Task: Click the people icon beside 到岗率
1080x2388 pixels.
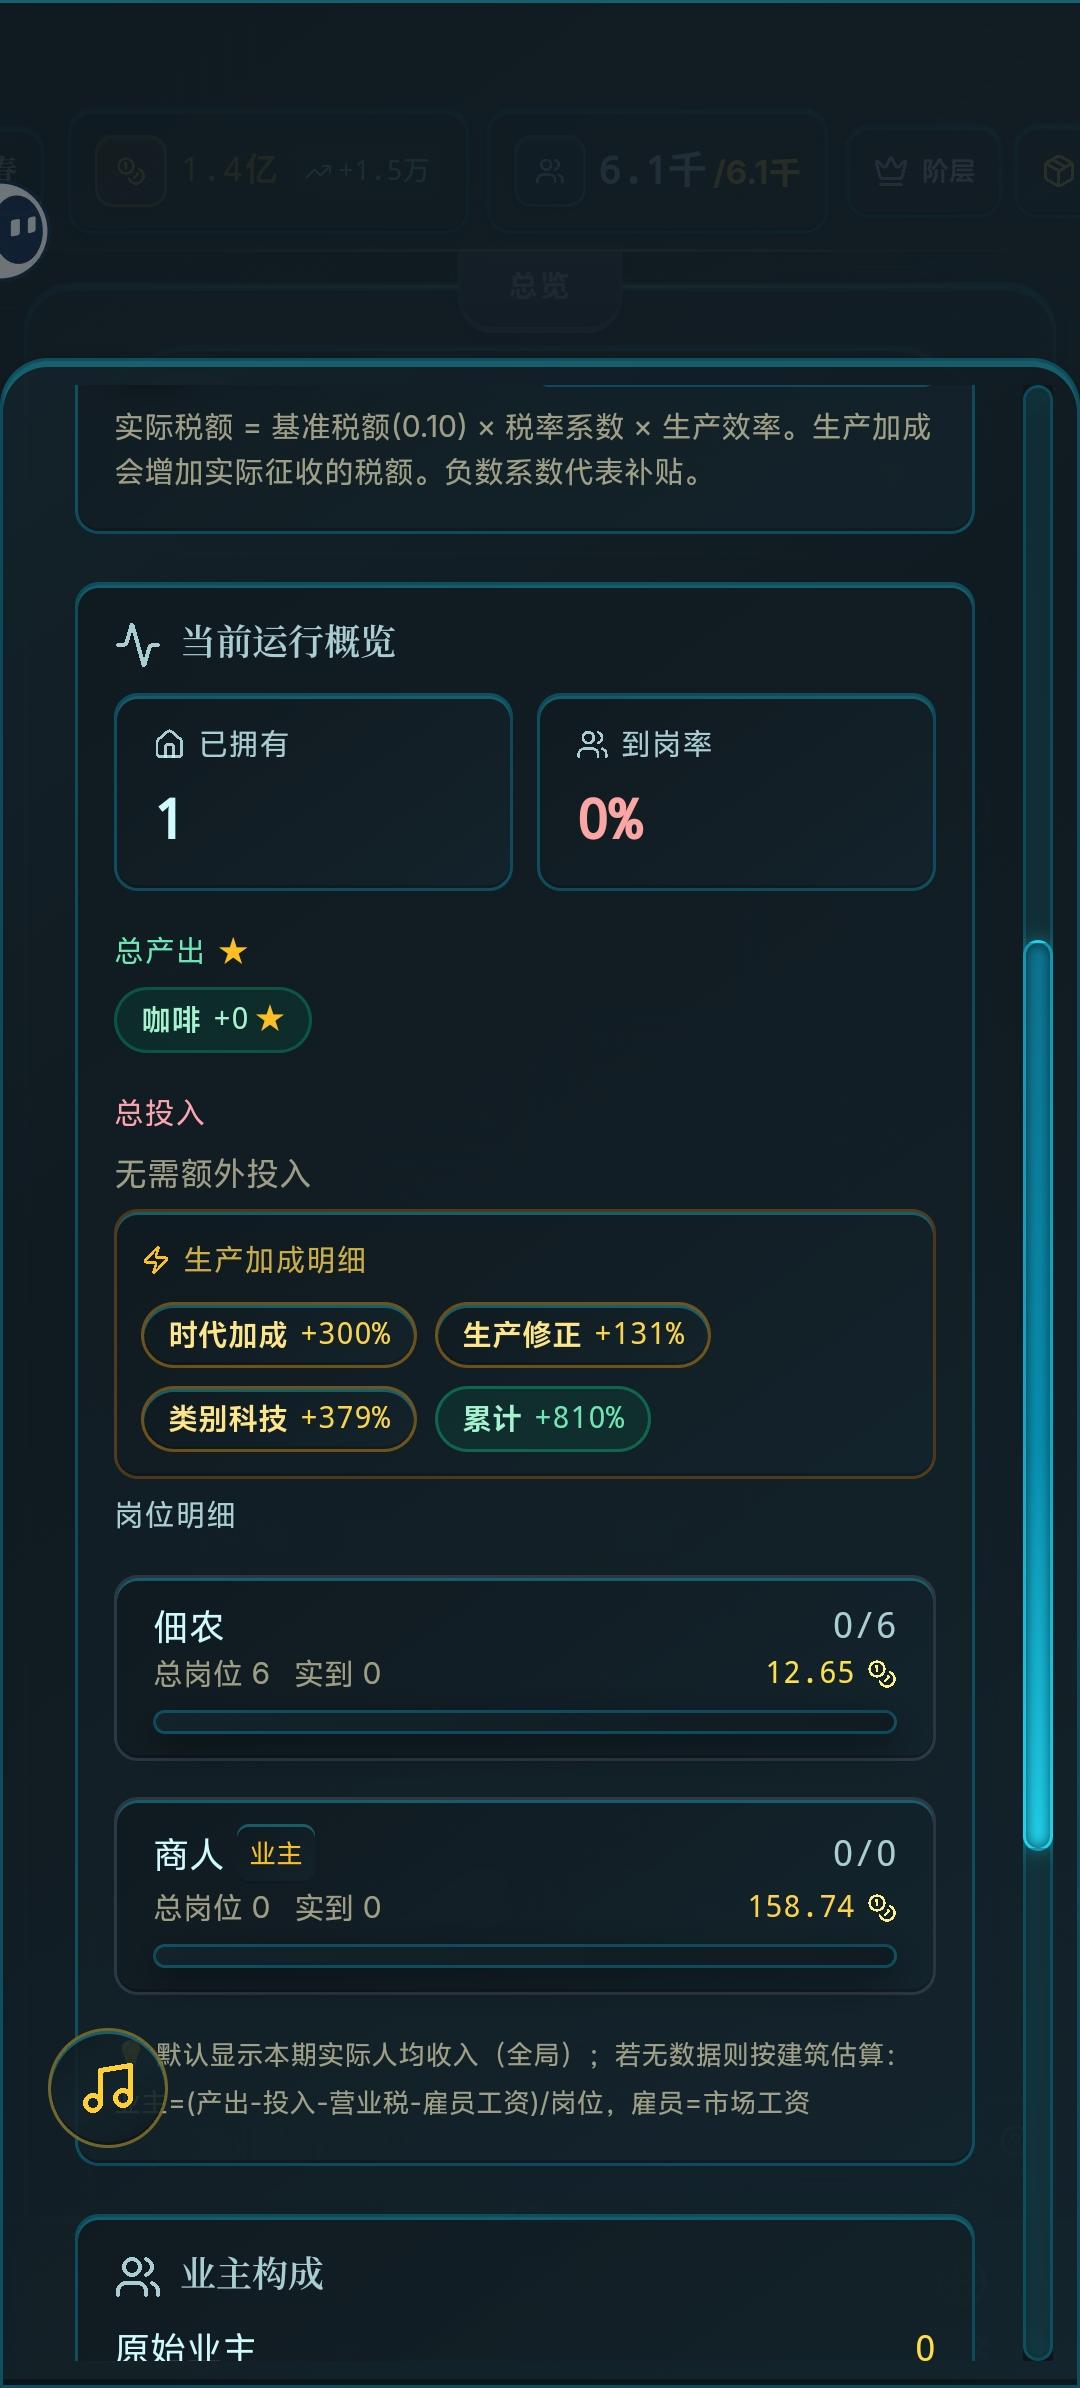Action: click(592, 744)
